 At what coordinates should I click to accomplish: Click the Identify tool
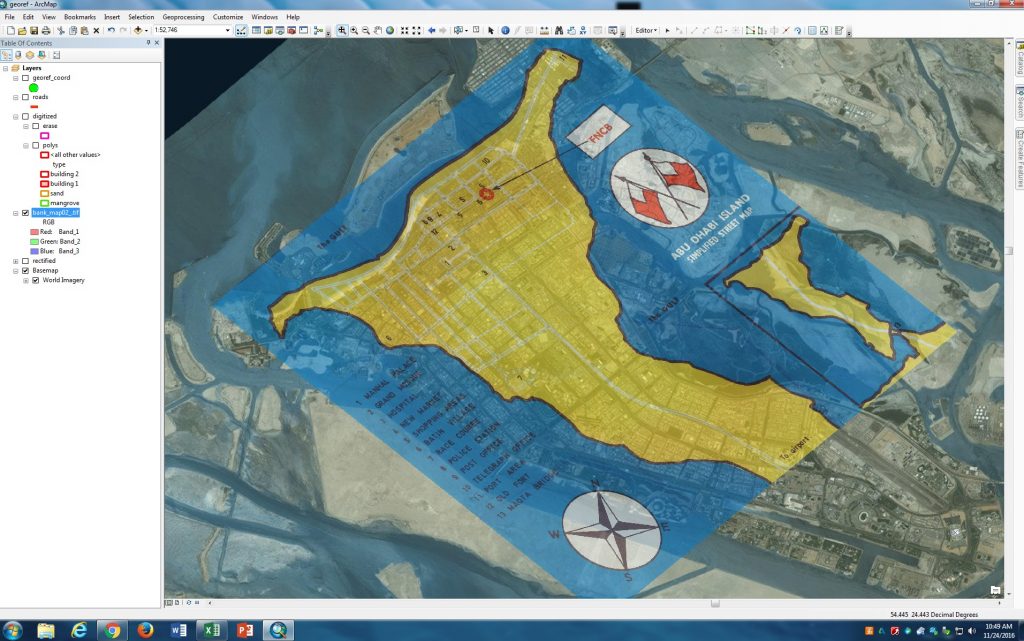(x=505, y=30)
